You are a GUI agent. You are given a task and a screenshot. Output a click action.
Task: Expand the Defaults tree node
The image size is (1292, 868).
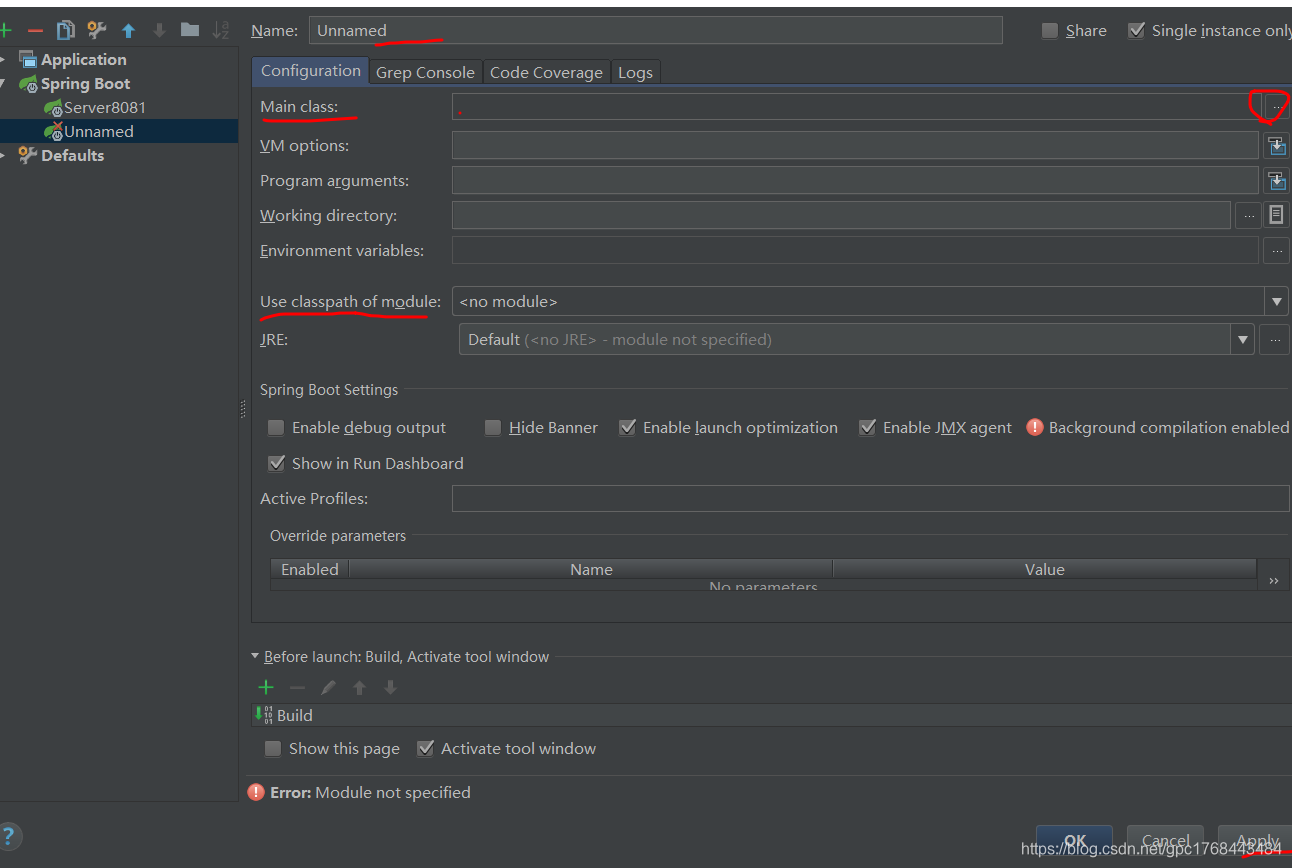(4, 155)
